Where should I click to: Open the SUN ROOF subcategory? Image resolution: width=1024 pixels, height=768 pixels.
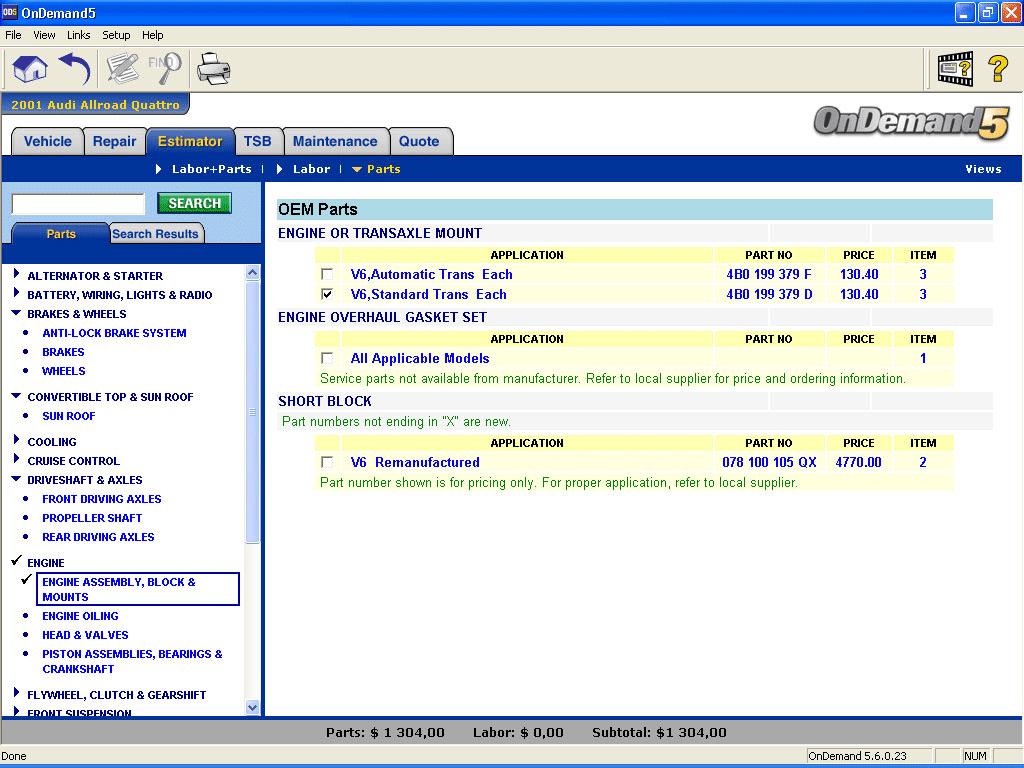tap(69, 416)
